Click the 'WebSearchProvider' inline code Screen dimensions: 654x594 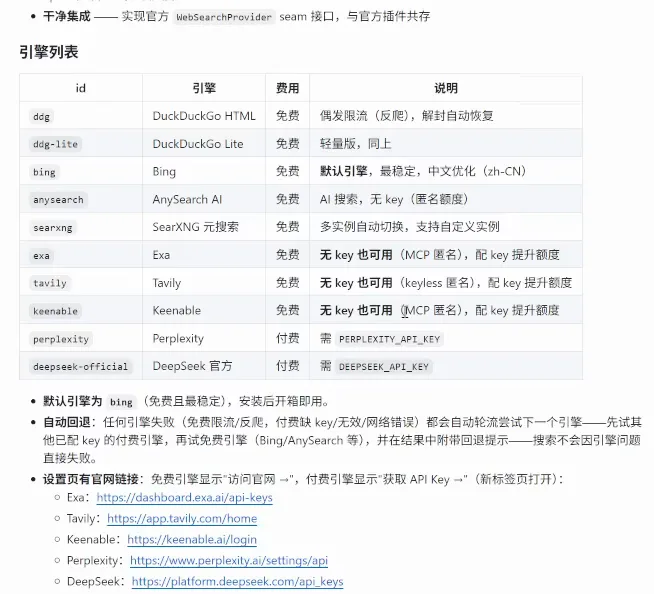click(224, 17)
